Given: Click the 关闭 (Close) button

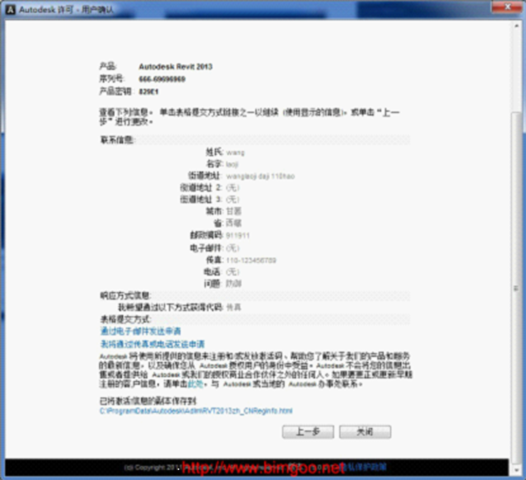Looking at the screenshot, I should (x=365, y=432).
